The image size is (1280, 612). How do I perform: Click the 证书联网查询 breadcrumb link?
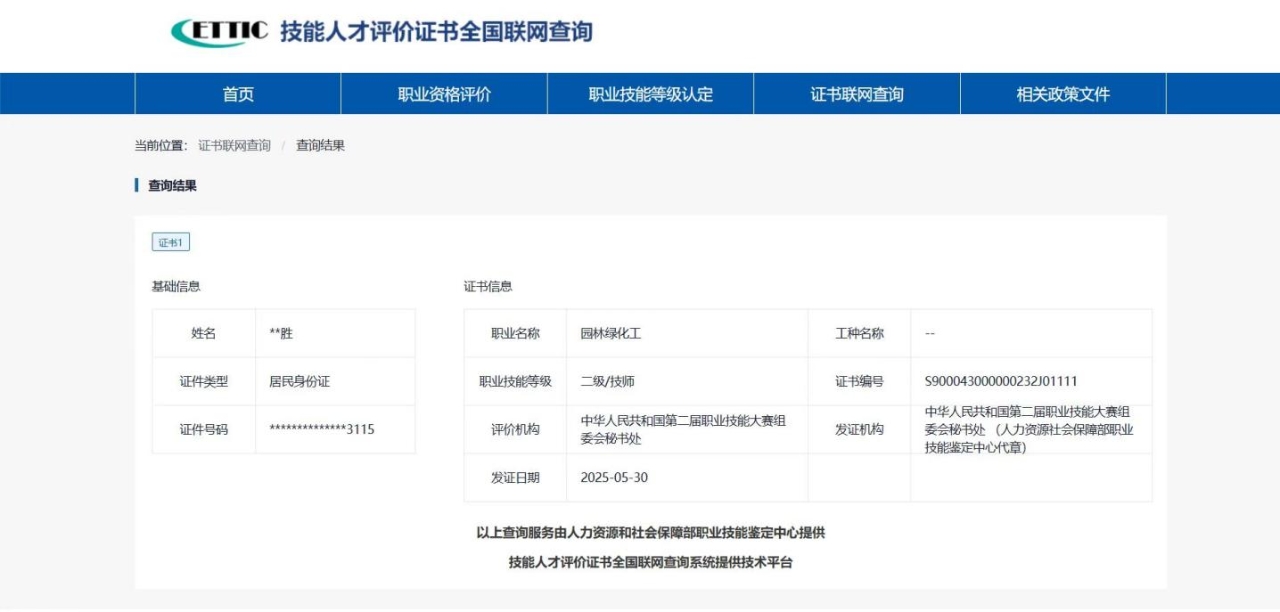(234, 145)
